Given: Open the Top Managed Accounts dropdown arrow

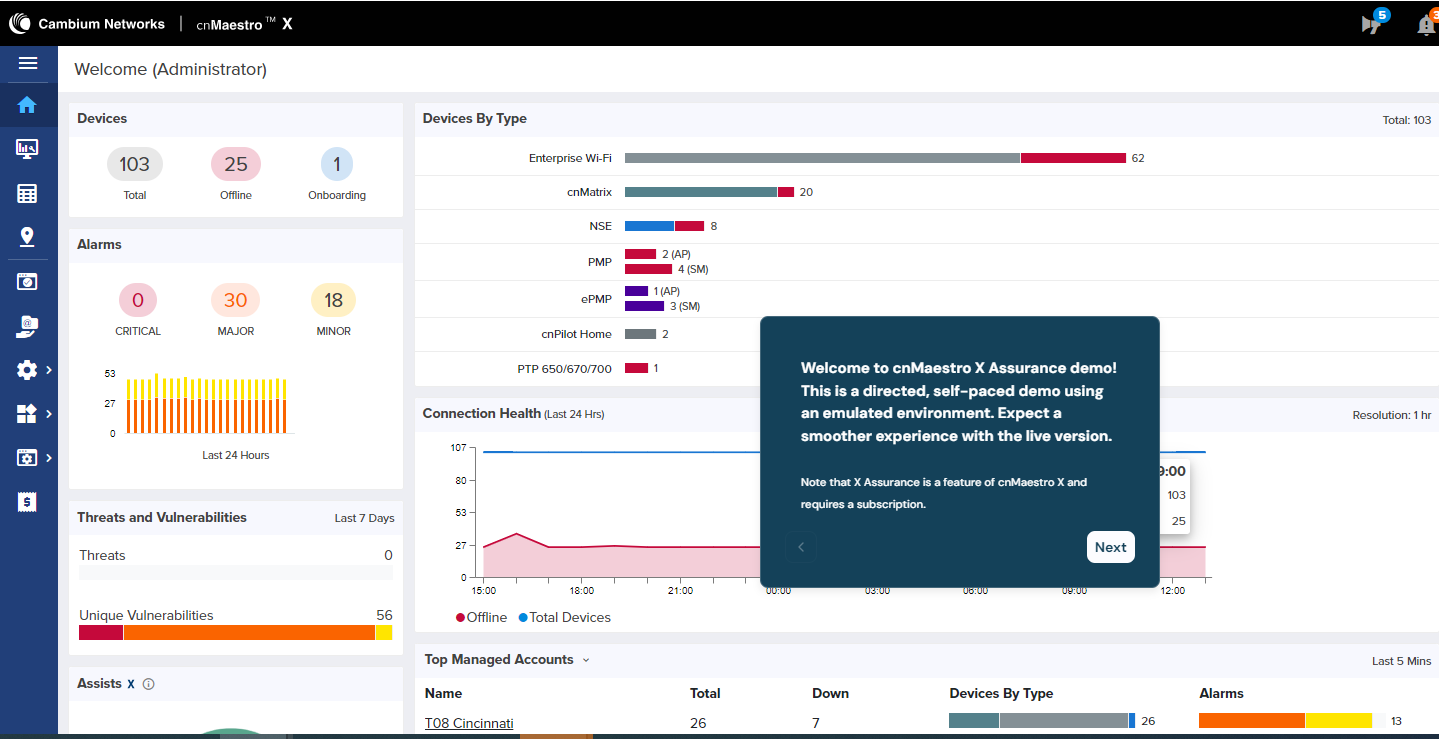Looking at the screenshot, I should (586, 660).
